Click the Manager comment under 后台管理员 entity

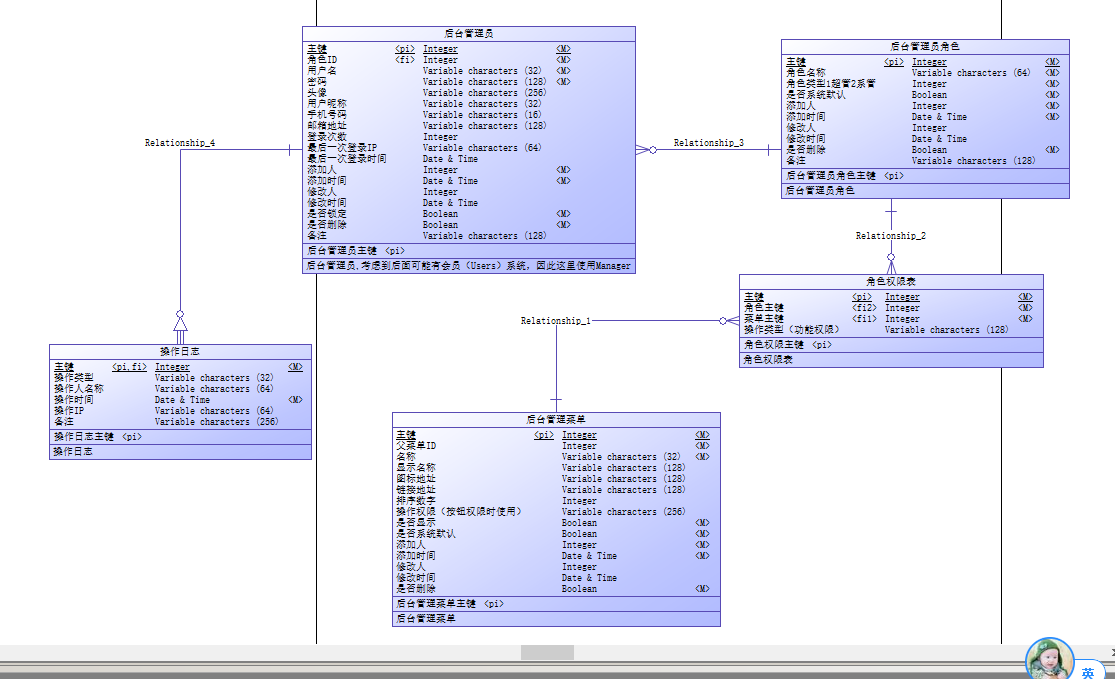pos(469,266)
